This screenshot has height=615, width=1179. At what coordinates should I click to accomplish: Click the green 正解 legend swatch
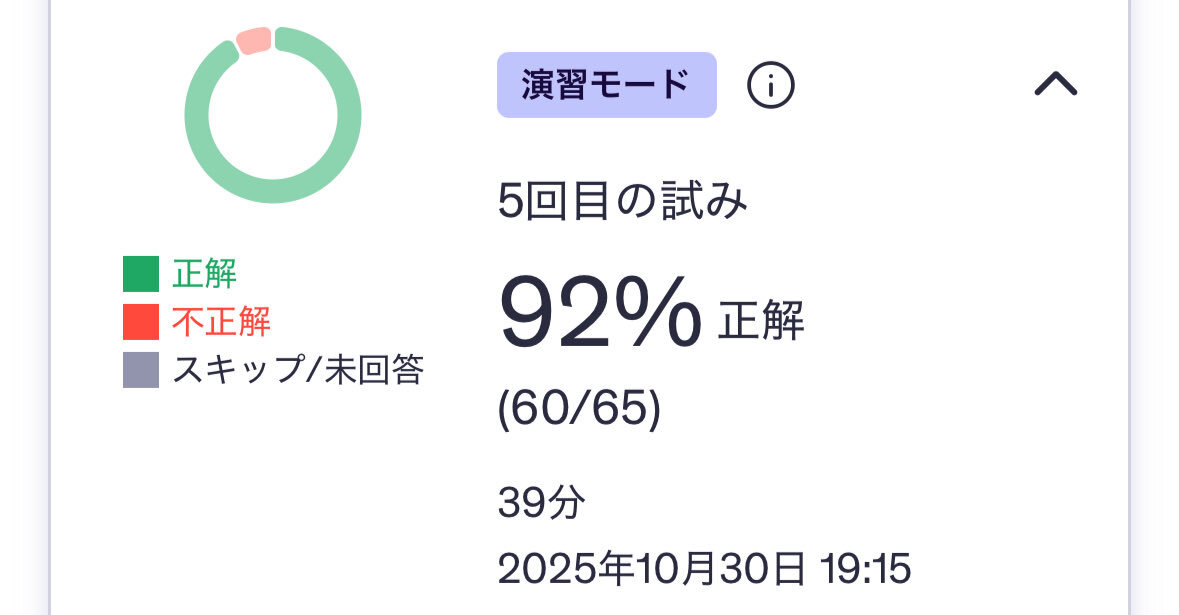(141, 274)
